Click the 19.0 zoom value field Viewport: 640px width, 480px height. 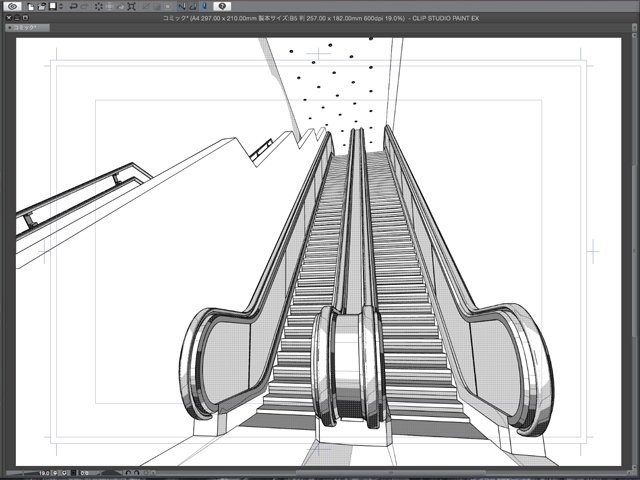pyautogui.click(x=44, y=473)
